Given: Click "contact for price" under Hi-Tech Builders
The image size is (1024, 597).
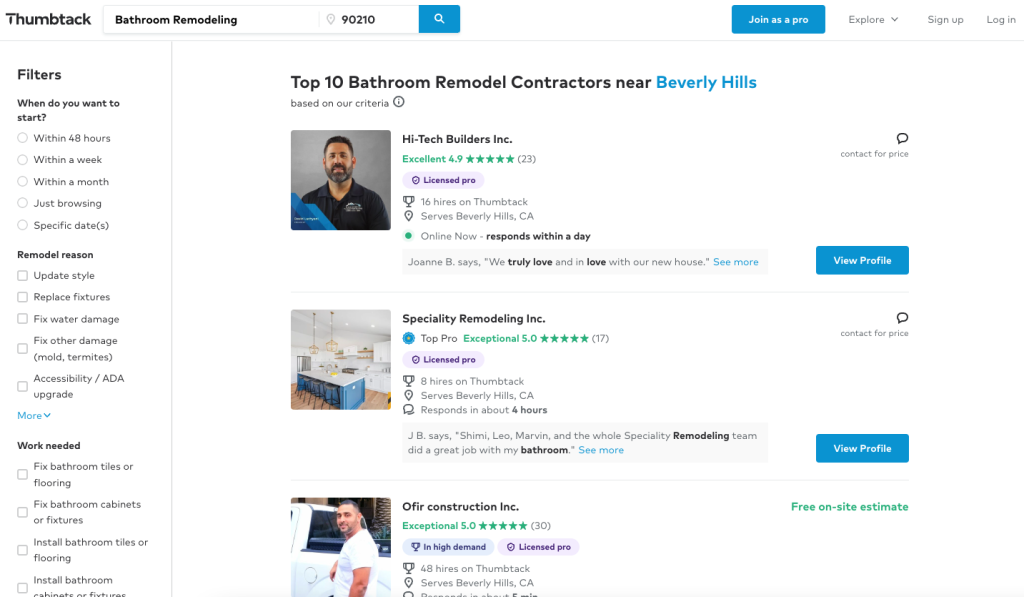Looking at the screenshot, I should tap(874, 154).
